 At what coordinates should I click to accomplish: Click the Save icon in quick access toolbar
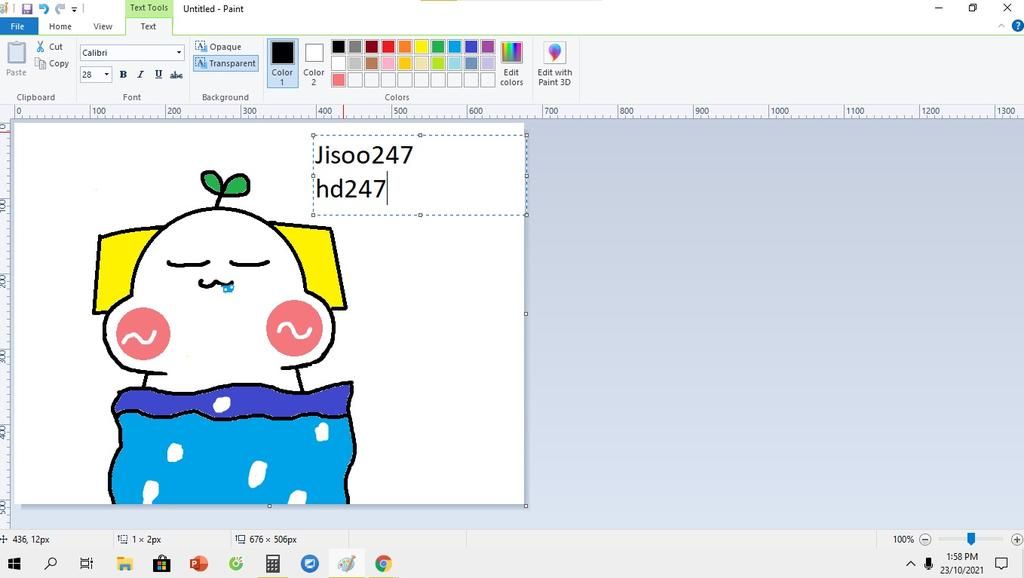(x=27, y=8)
